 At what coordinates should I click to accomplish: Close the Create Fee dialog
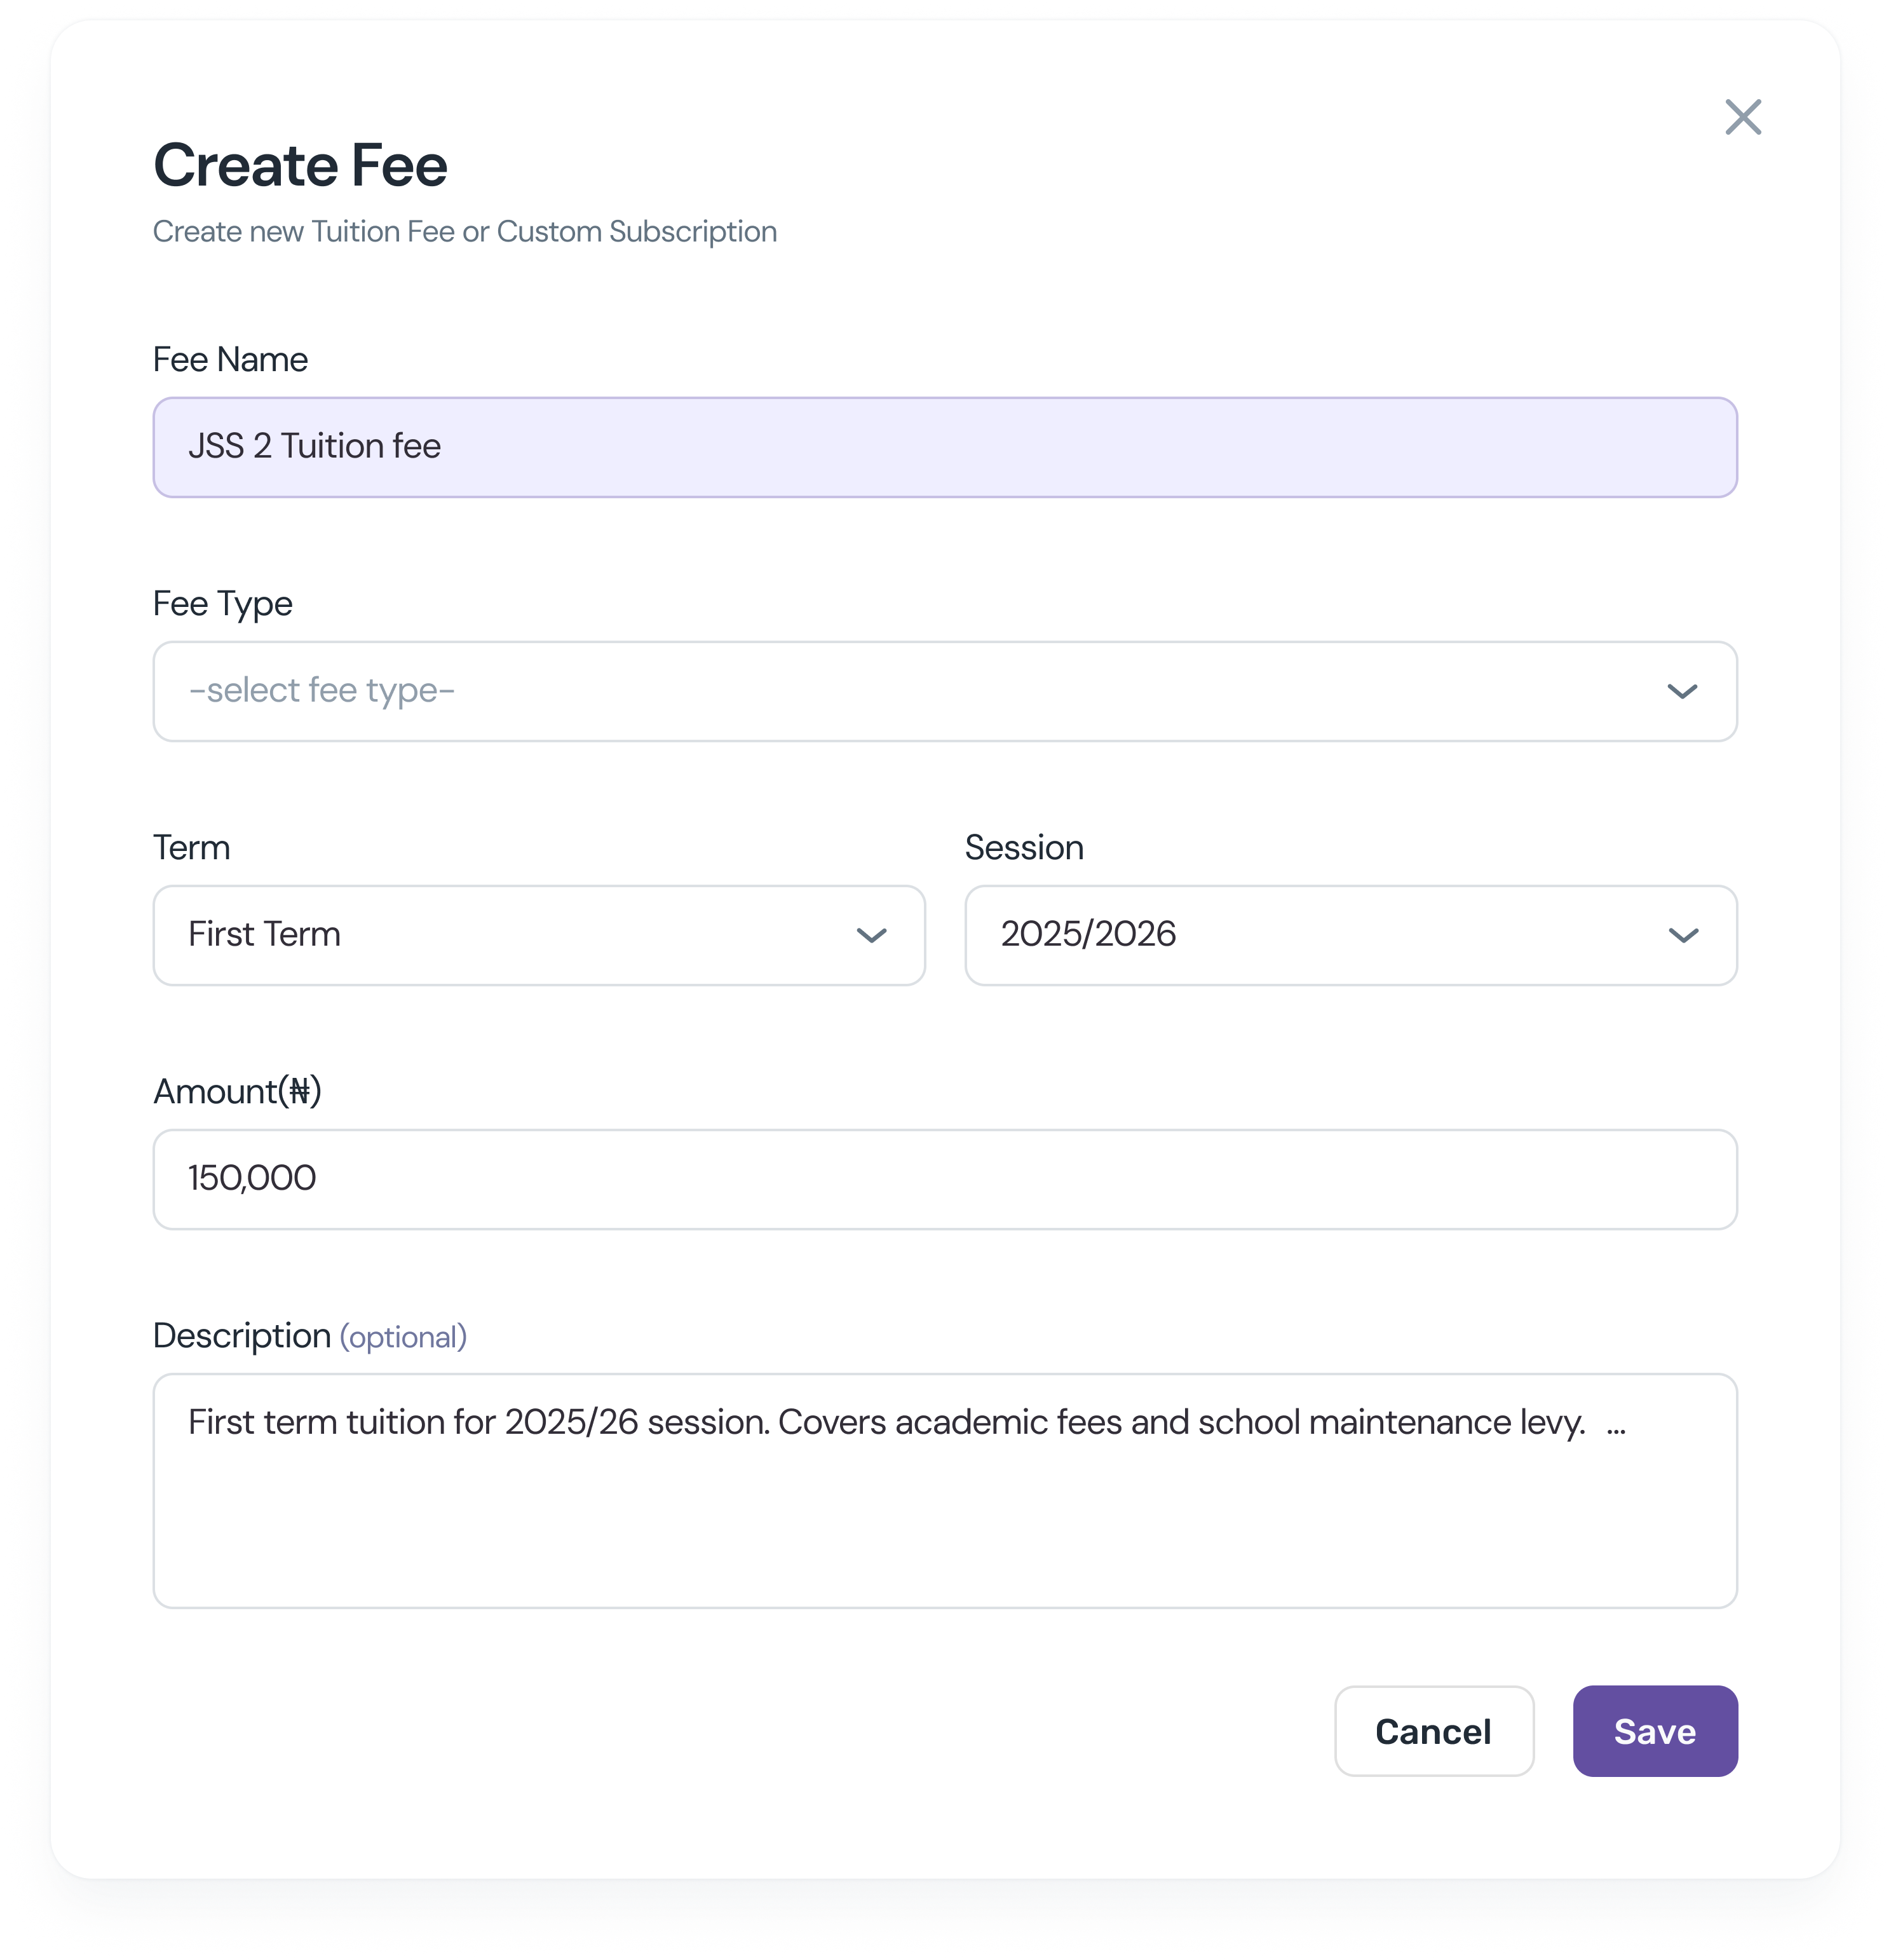[x=1742, y=117]
